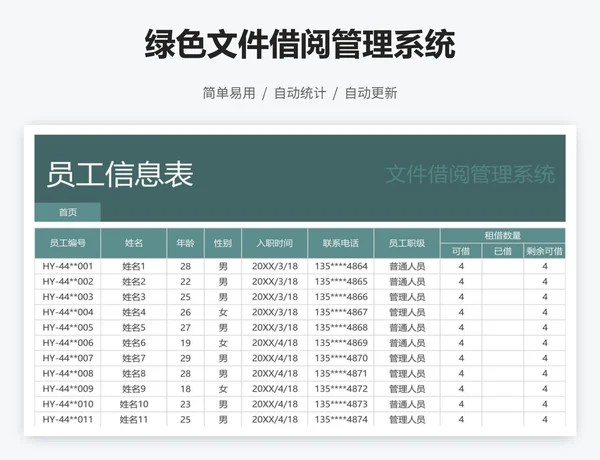Click hire date cell in 姓名6 row

(x=274, y=343)
